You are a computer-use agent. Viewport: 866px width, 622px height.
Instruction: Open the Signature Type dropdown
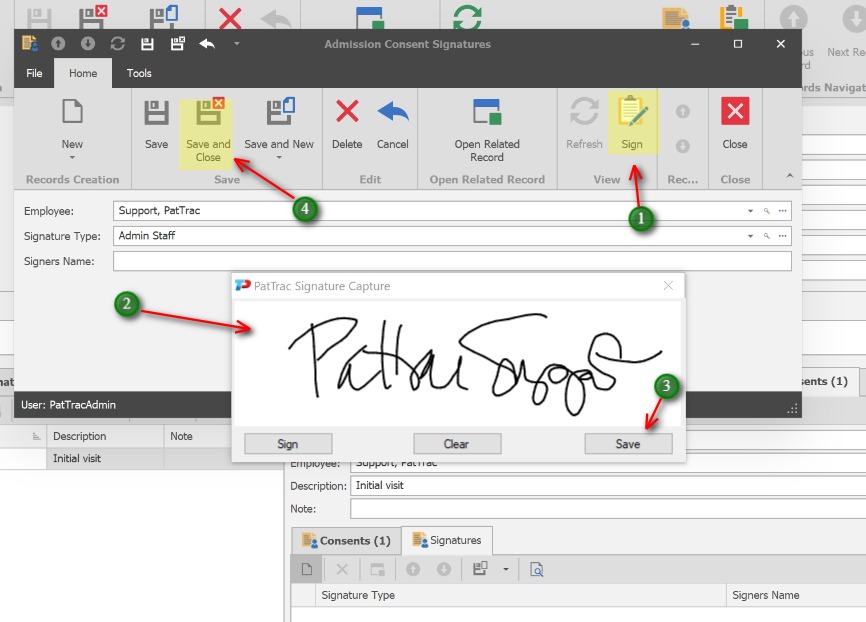pyautogui.click(x=750, y=236)
